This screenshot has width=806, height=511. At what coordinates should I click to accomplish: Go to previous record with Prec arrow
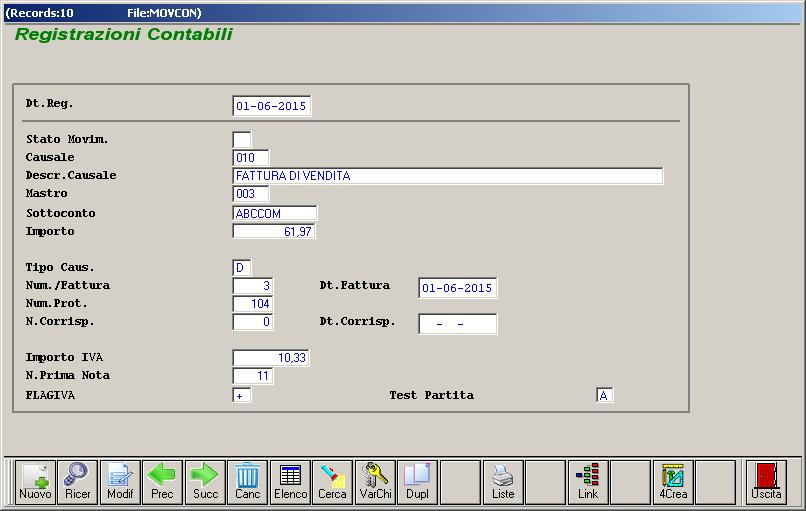pyautogui.click(x=162, y=482)
